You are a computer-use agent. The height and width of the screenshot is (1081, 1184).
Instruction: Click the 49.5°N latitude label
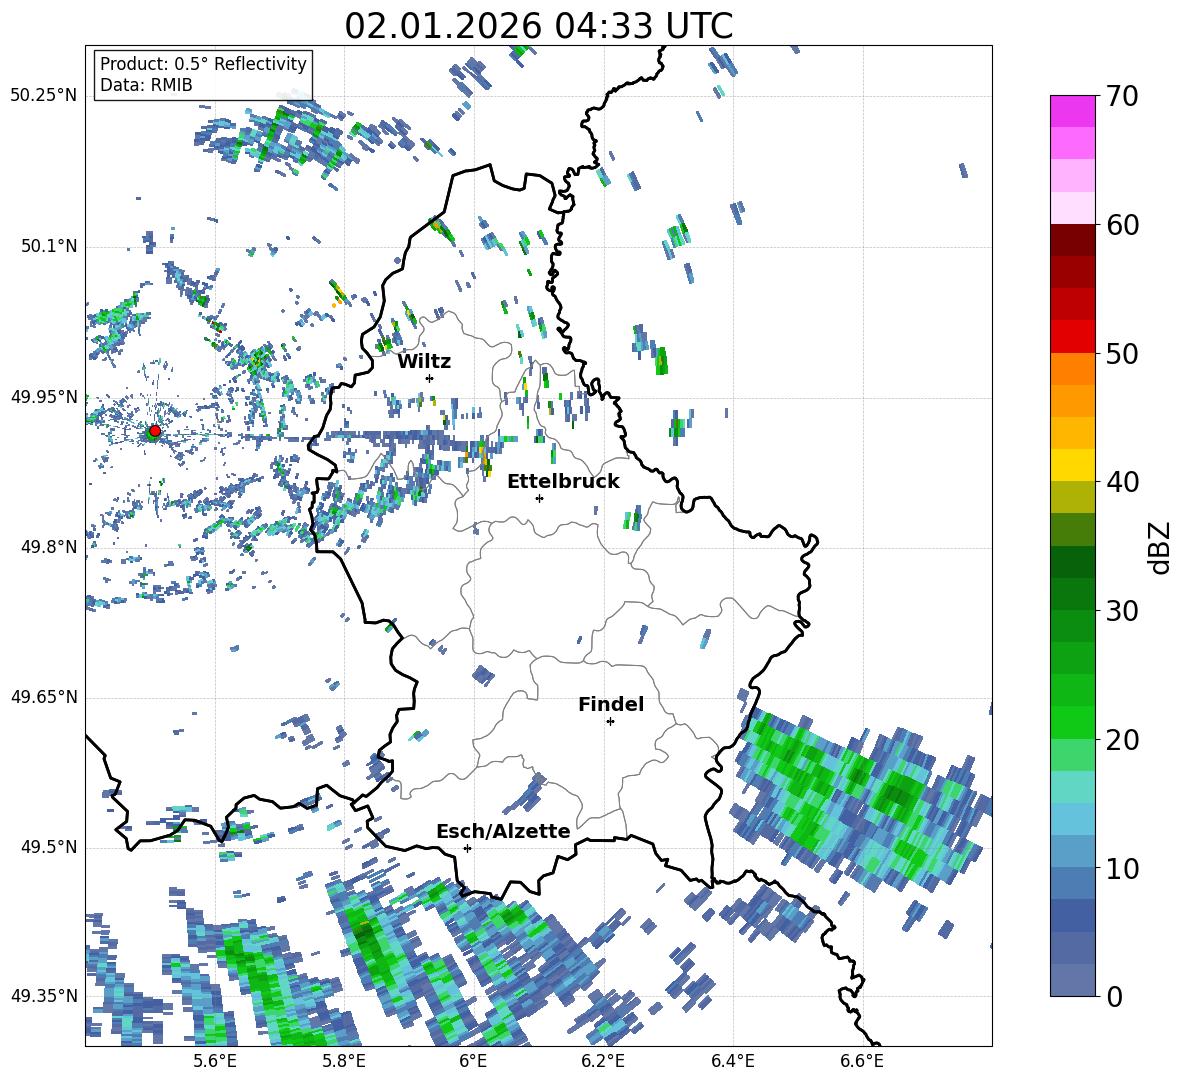coord(48,846)
